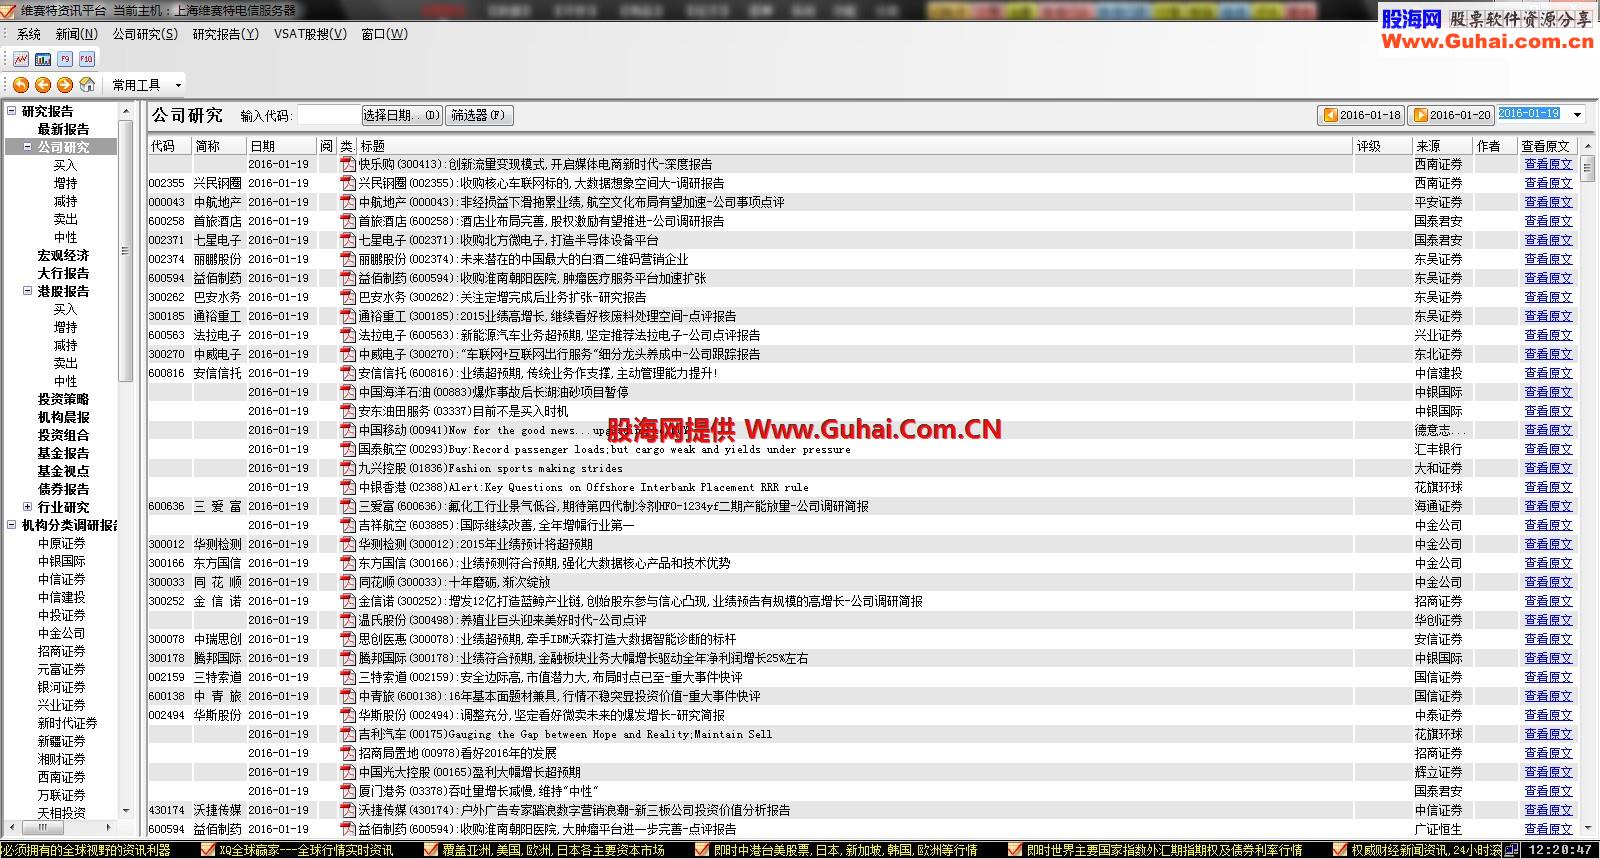Open the 系统 menu
Viewport: 1600px width, 859px height.
coord(29,34)
